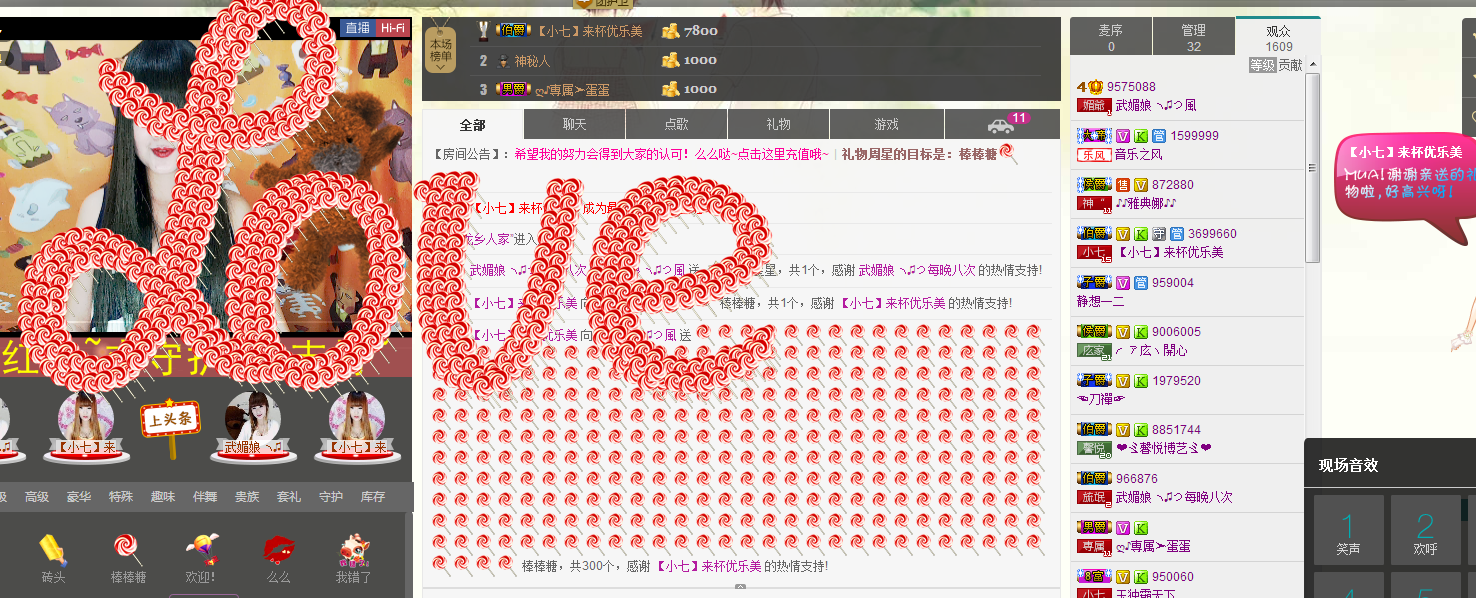Open the 游戏 tab
This screenshot has height=598, width=1476.
(887, 125)
